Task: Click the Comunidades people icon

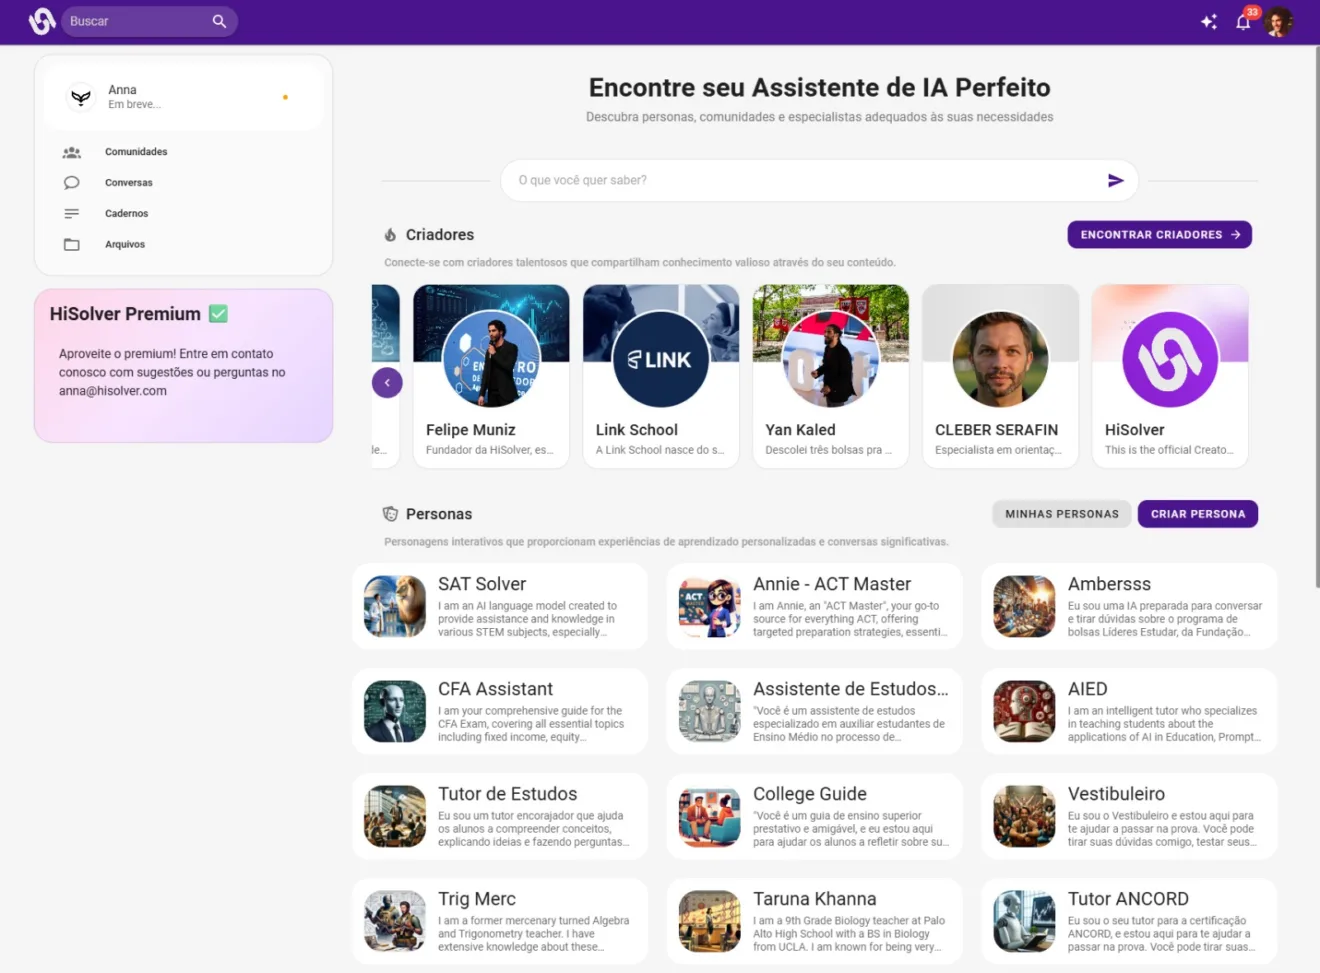Action: [72, 152]
